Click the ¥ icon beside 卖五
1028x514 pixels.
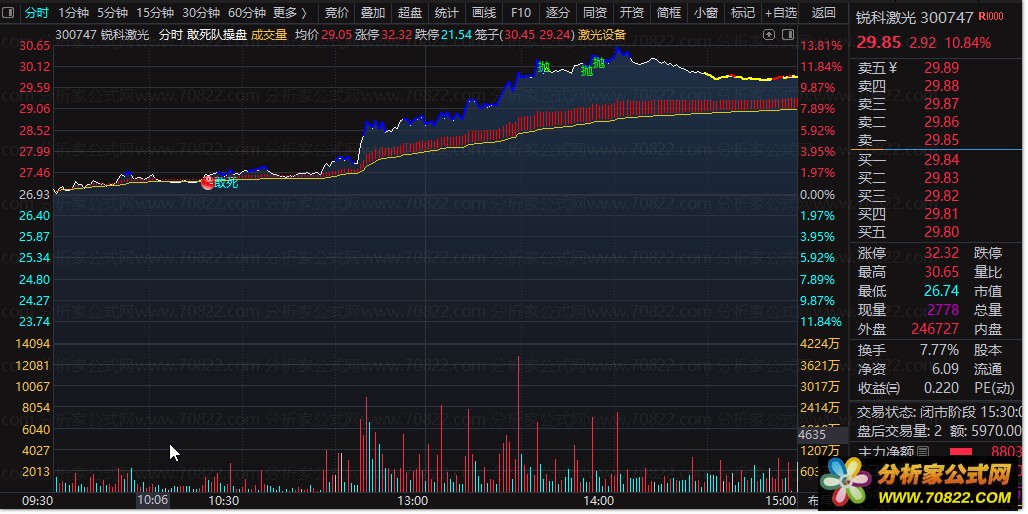892,68
